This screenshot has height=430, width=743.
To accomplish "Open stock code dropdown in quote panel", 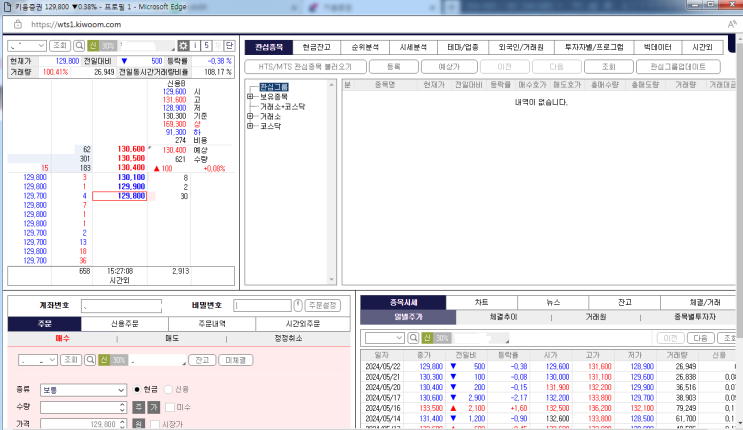I will click(x=27, y=46).
